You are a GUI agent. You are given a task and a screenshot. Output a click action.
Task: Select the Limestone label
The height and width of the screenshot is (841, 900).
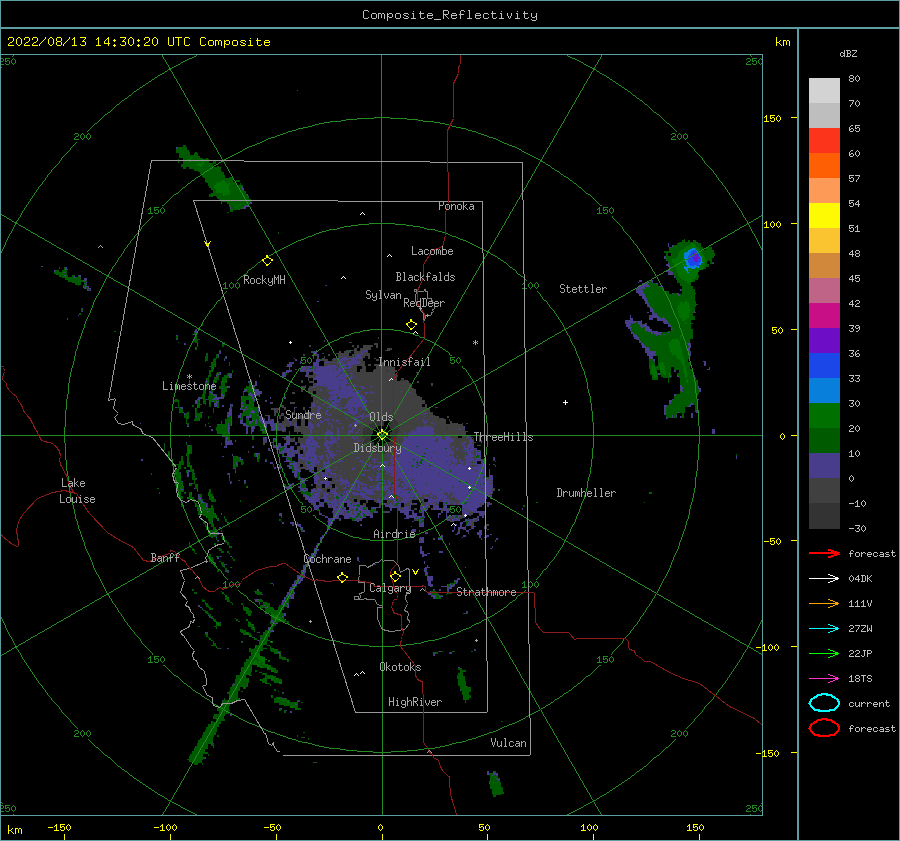pyautogui.click(x=189, y=386)
